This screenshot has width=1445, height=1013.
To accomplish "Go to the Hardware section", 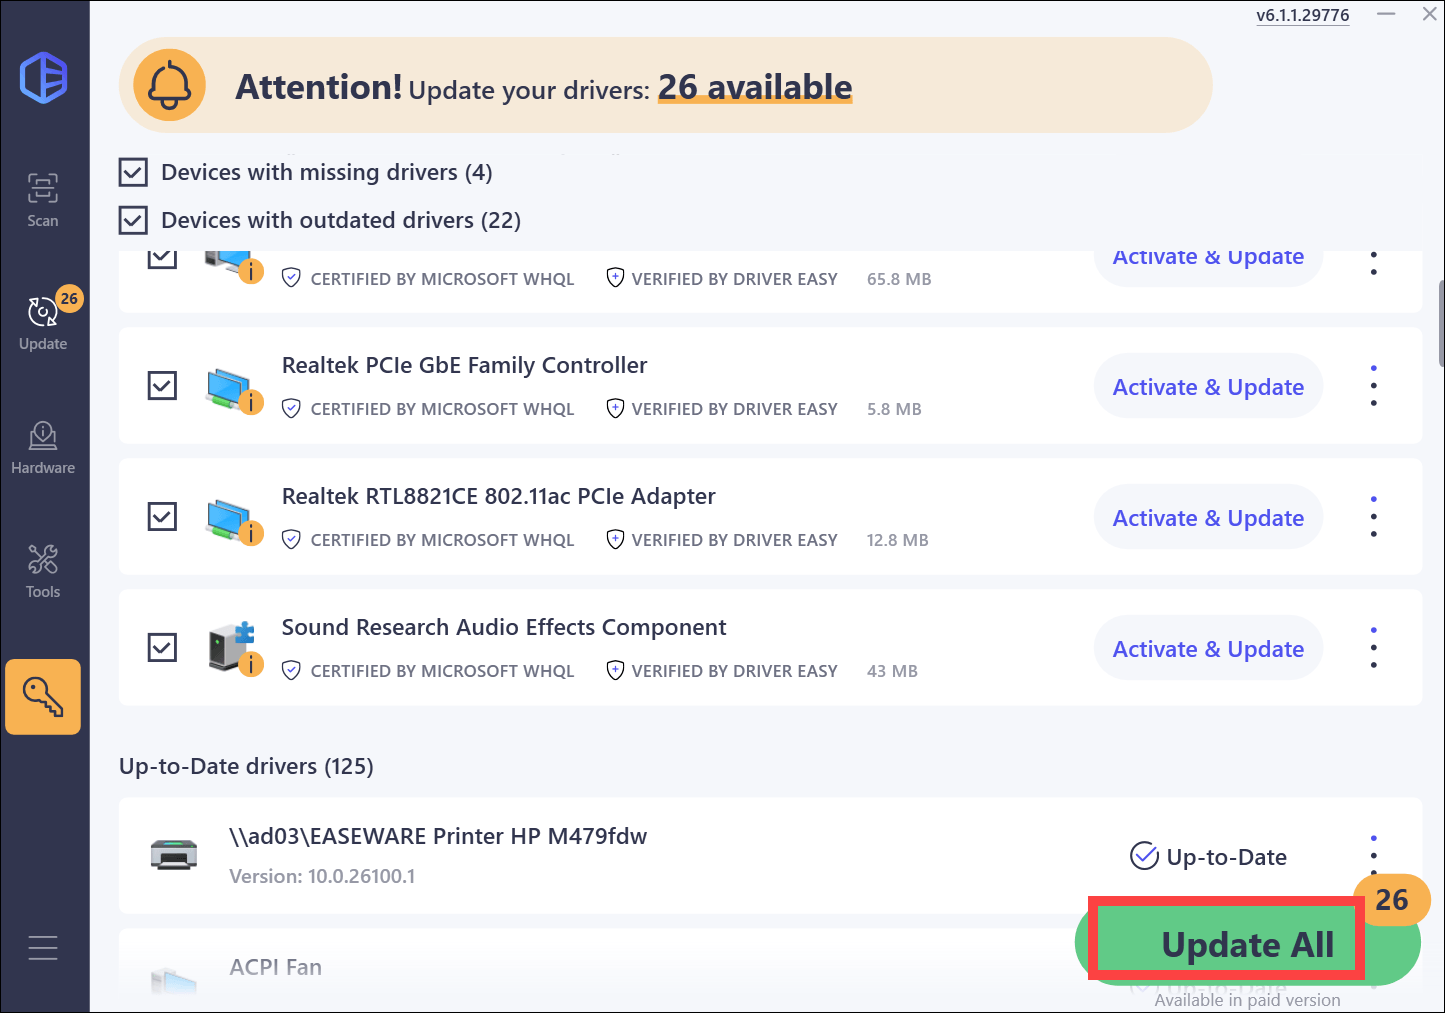I will (43, 446).
